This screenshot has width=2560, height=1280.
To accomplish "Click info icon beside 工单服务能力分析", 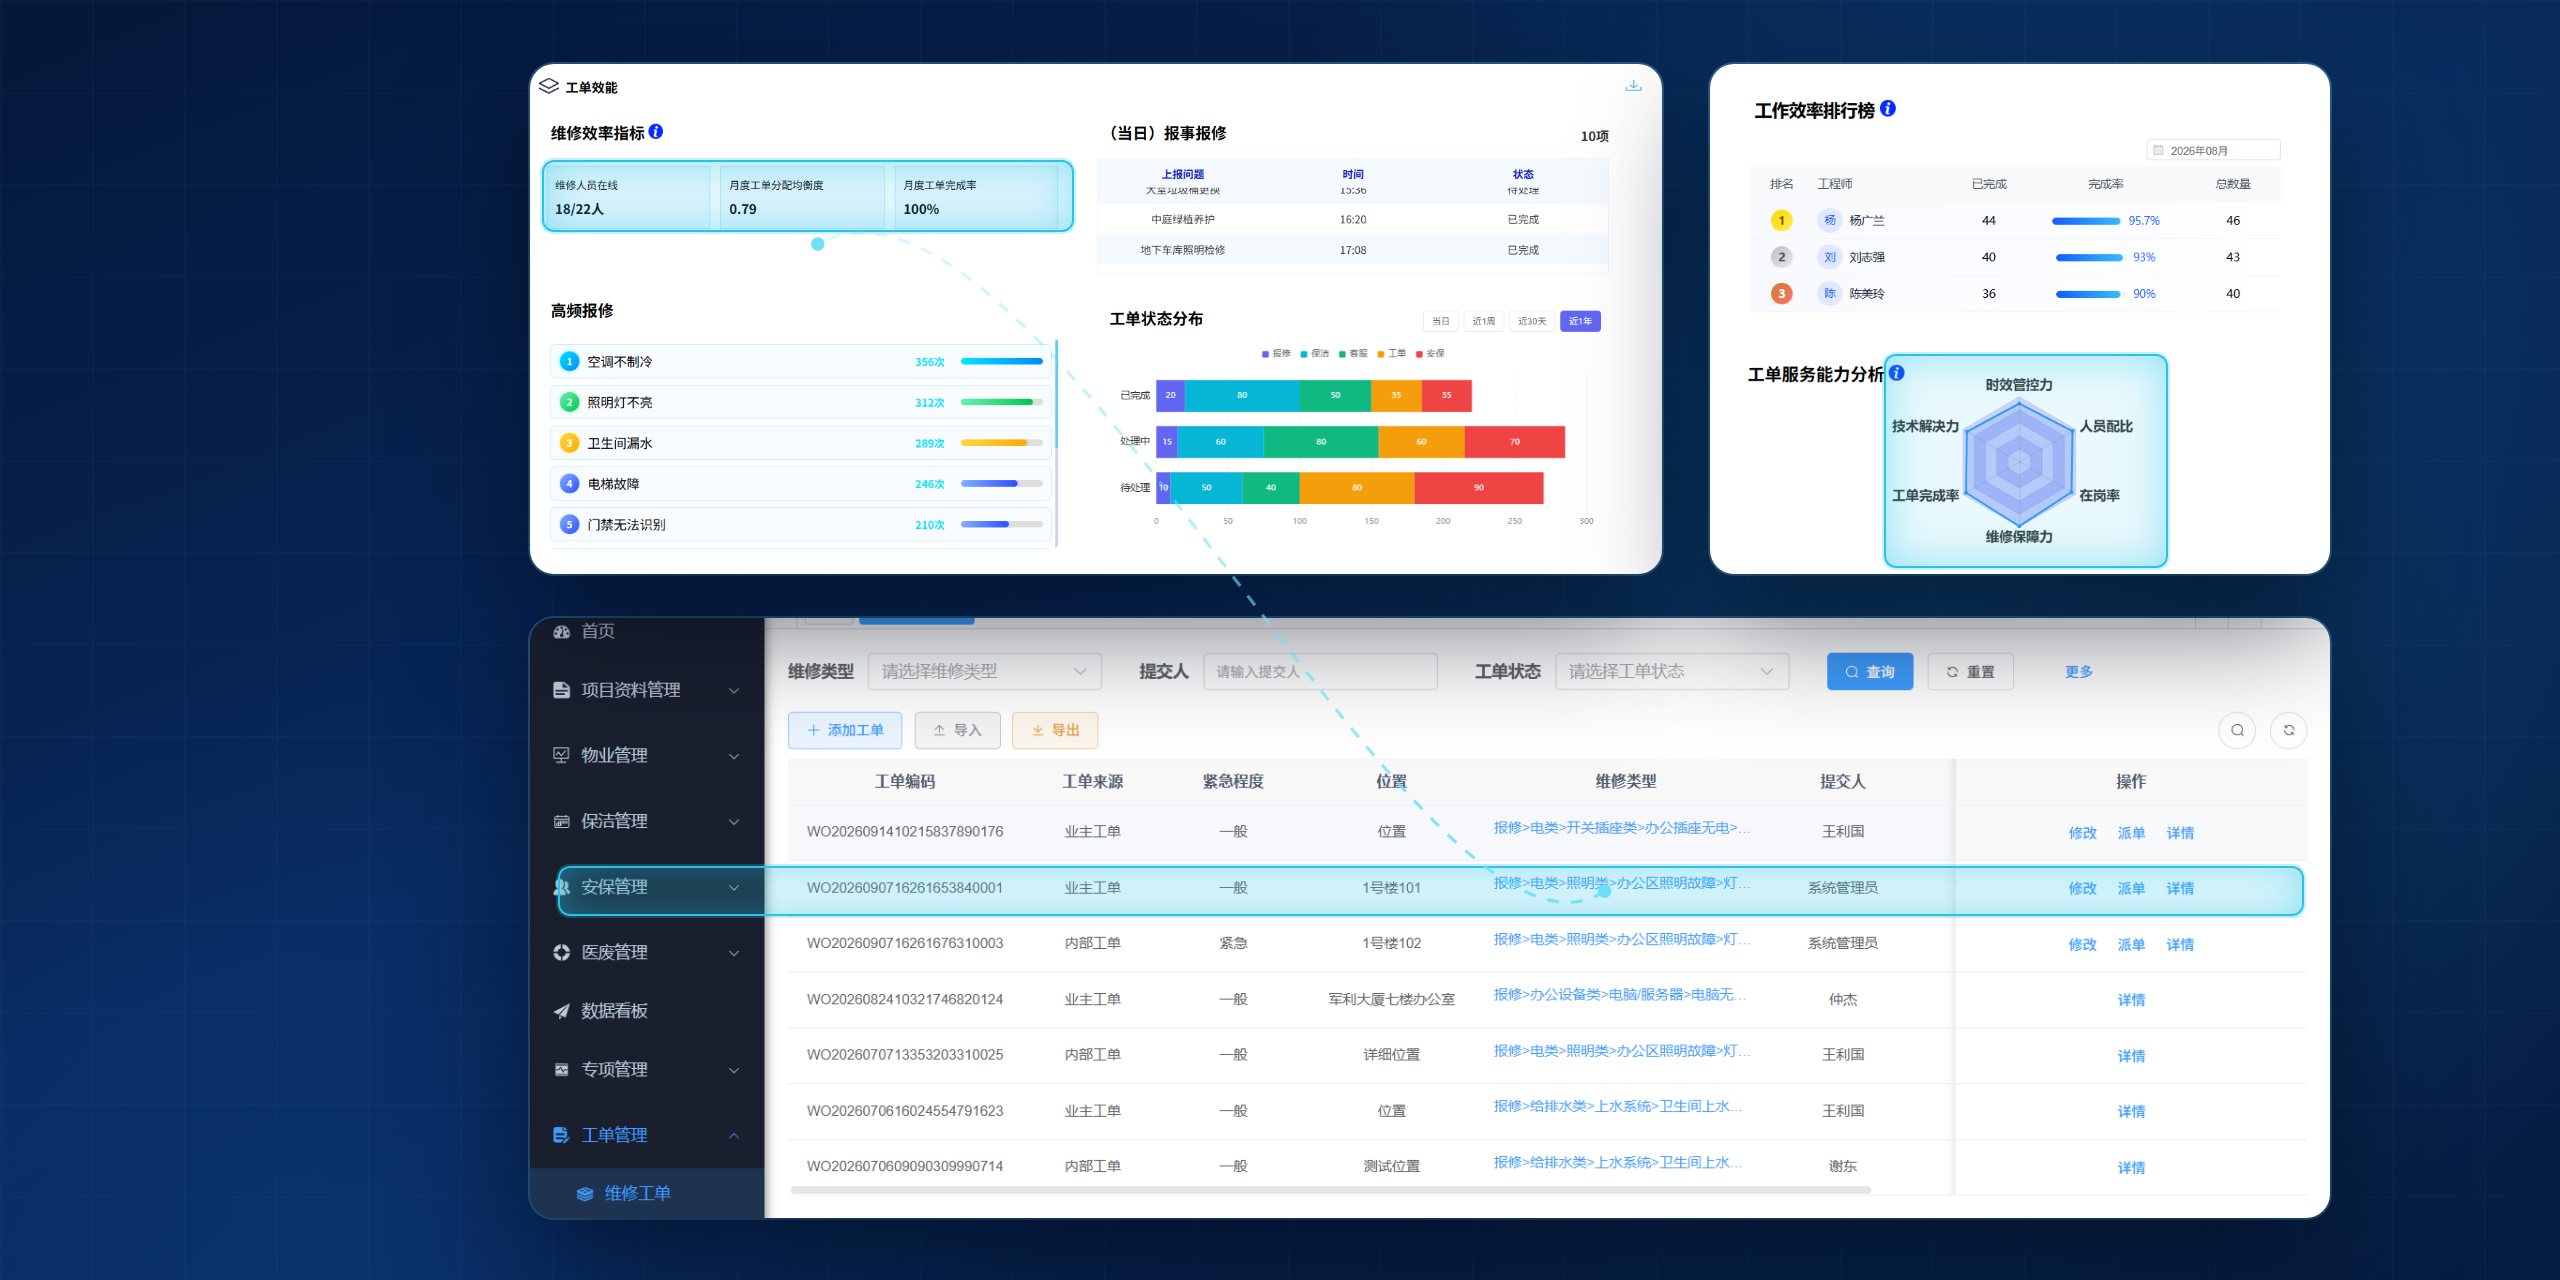I will [x=1897, y=373].
